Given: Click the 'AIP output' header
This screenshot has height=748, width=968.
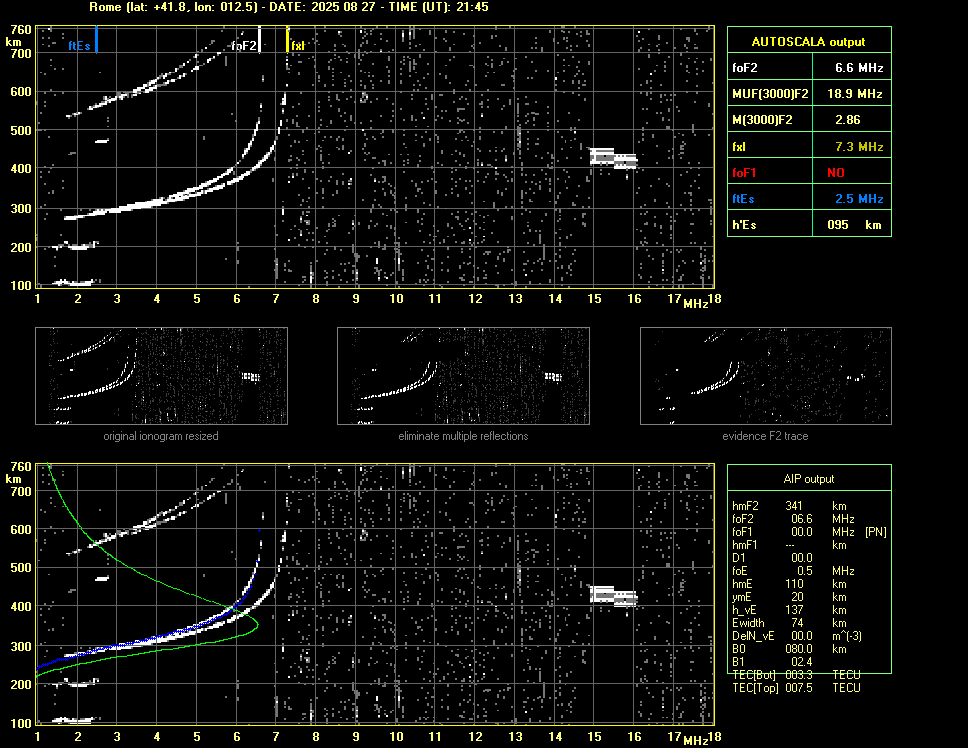Looking at the screenshot, I should tap(808, 479).
